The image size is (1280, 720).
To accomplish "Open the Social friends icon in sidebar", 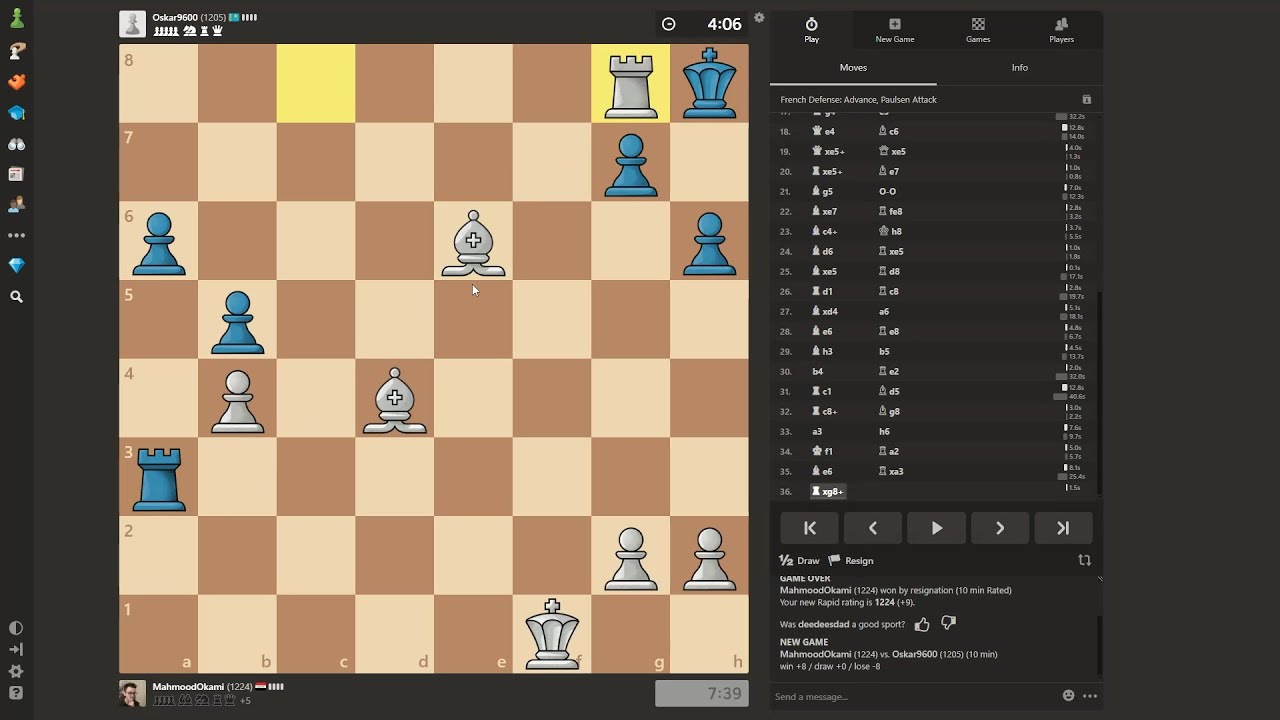I will [x=16, y=204].
